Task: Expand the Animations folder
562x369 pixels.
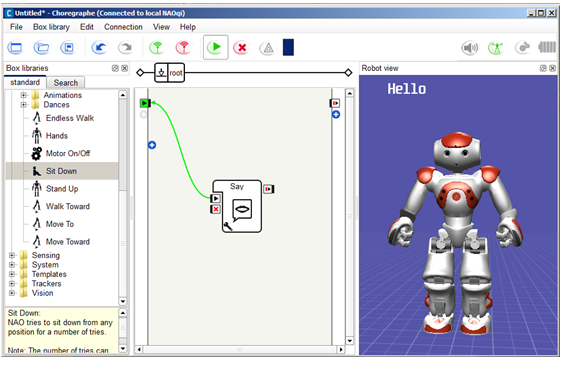Action: 23,95
